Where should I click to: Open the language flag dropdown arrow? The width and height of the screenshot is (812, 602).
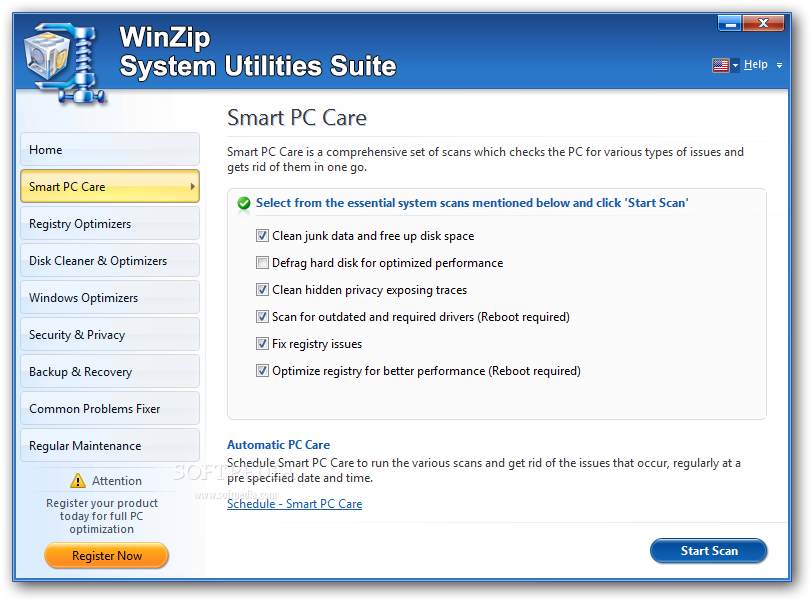click(x=735, y=65)
